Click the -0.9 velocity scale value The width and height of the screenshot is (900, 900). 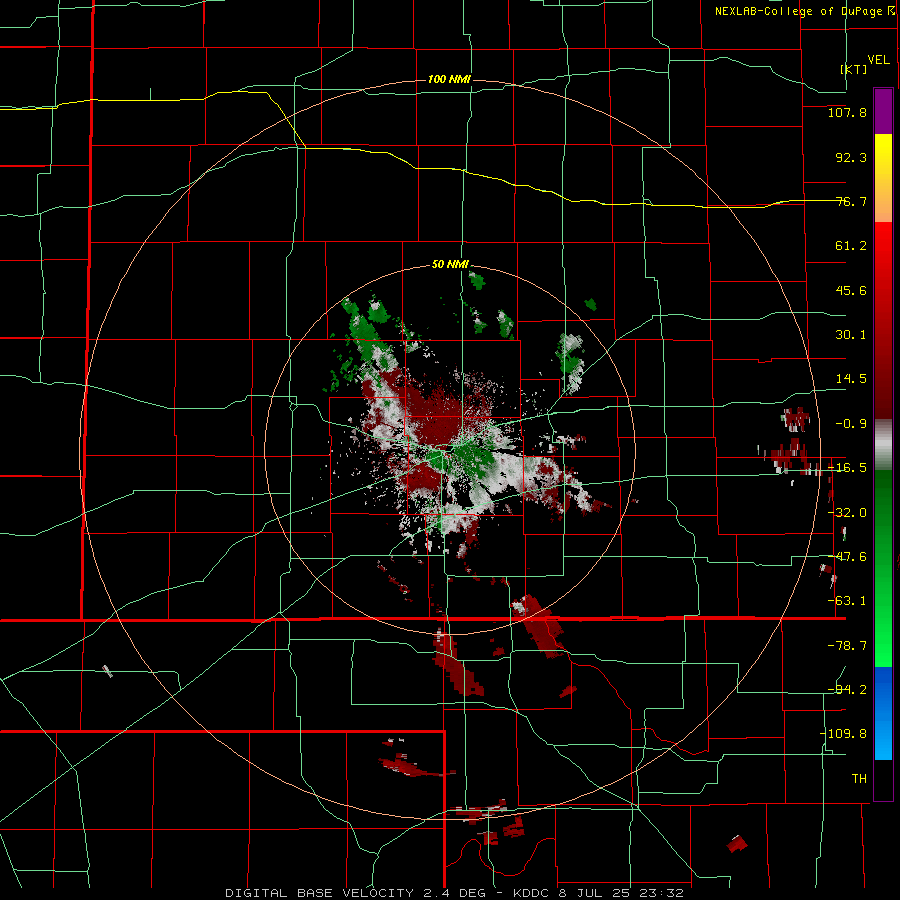(851, 424)
